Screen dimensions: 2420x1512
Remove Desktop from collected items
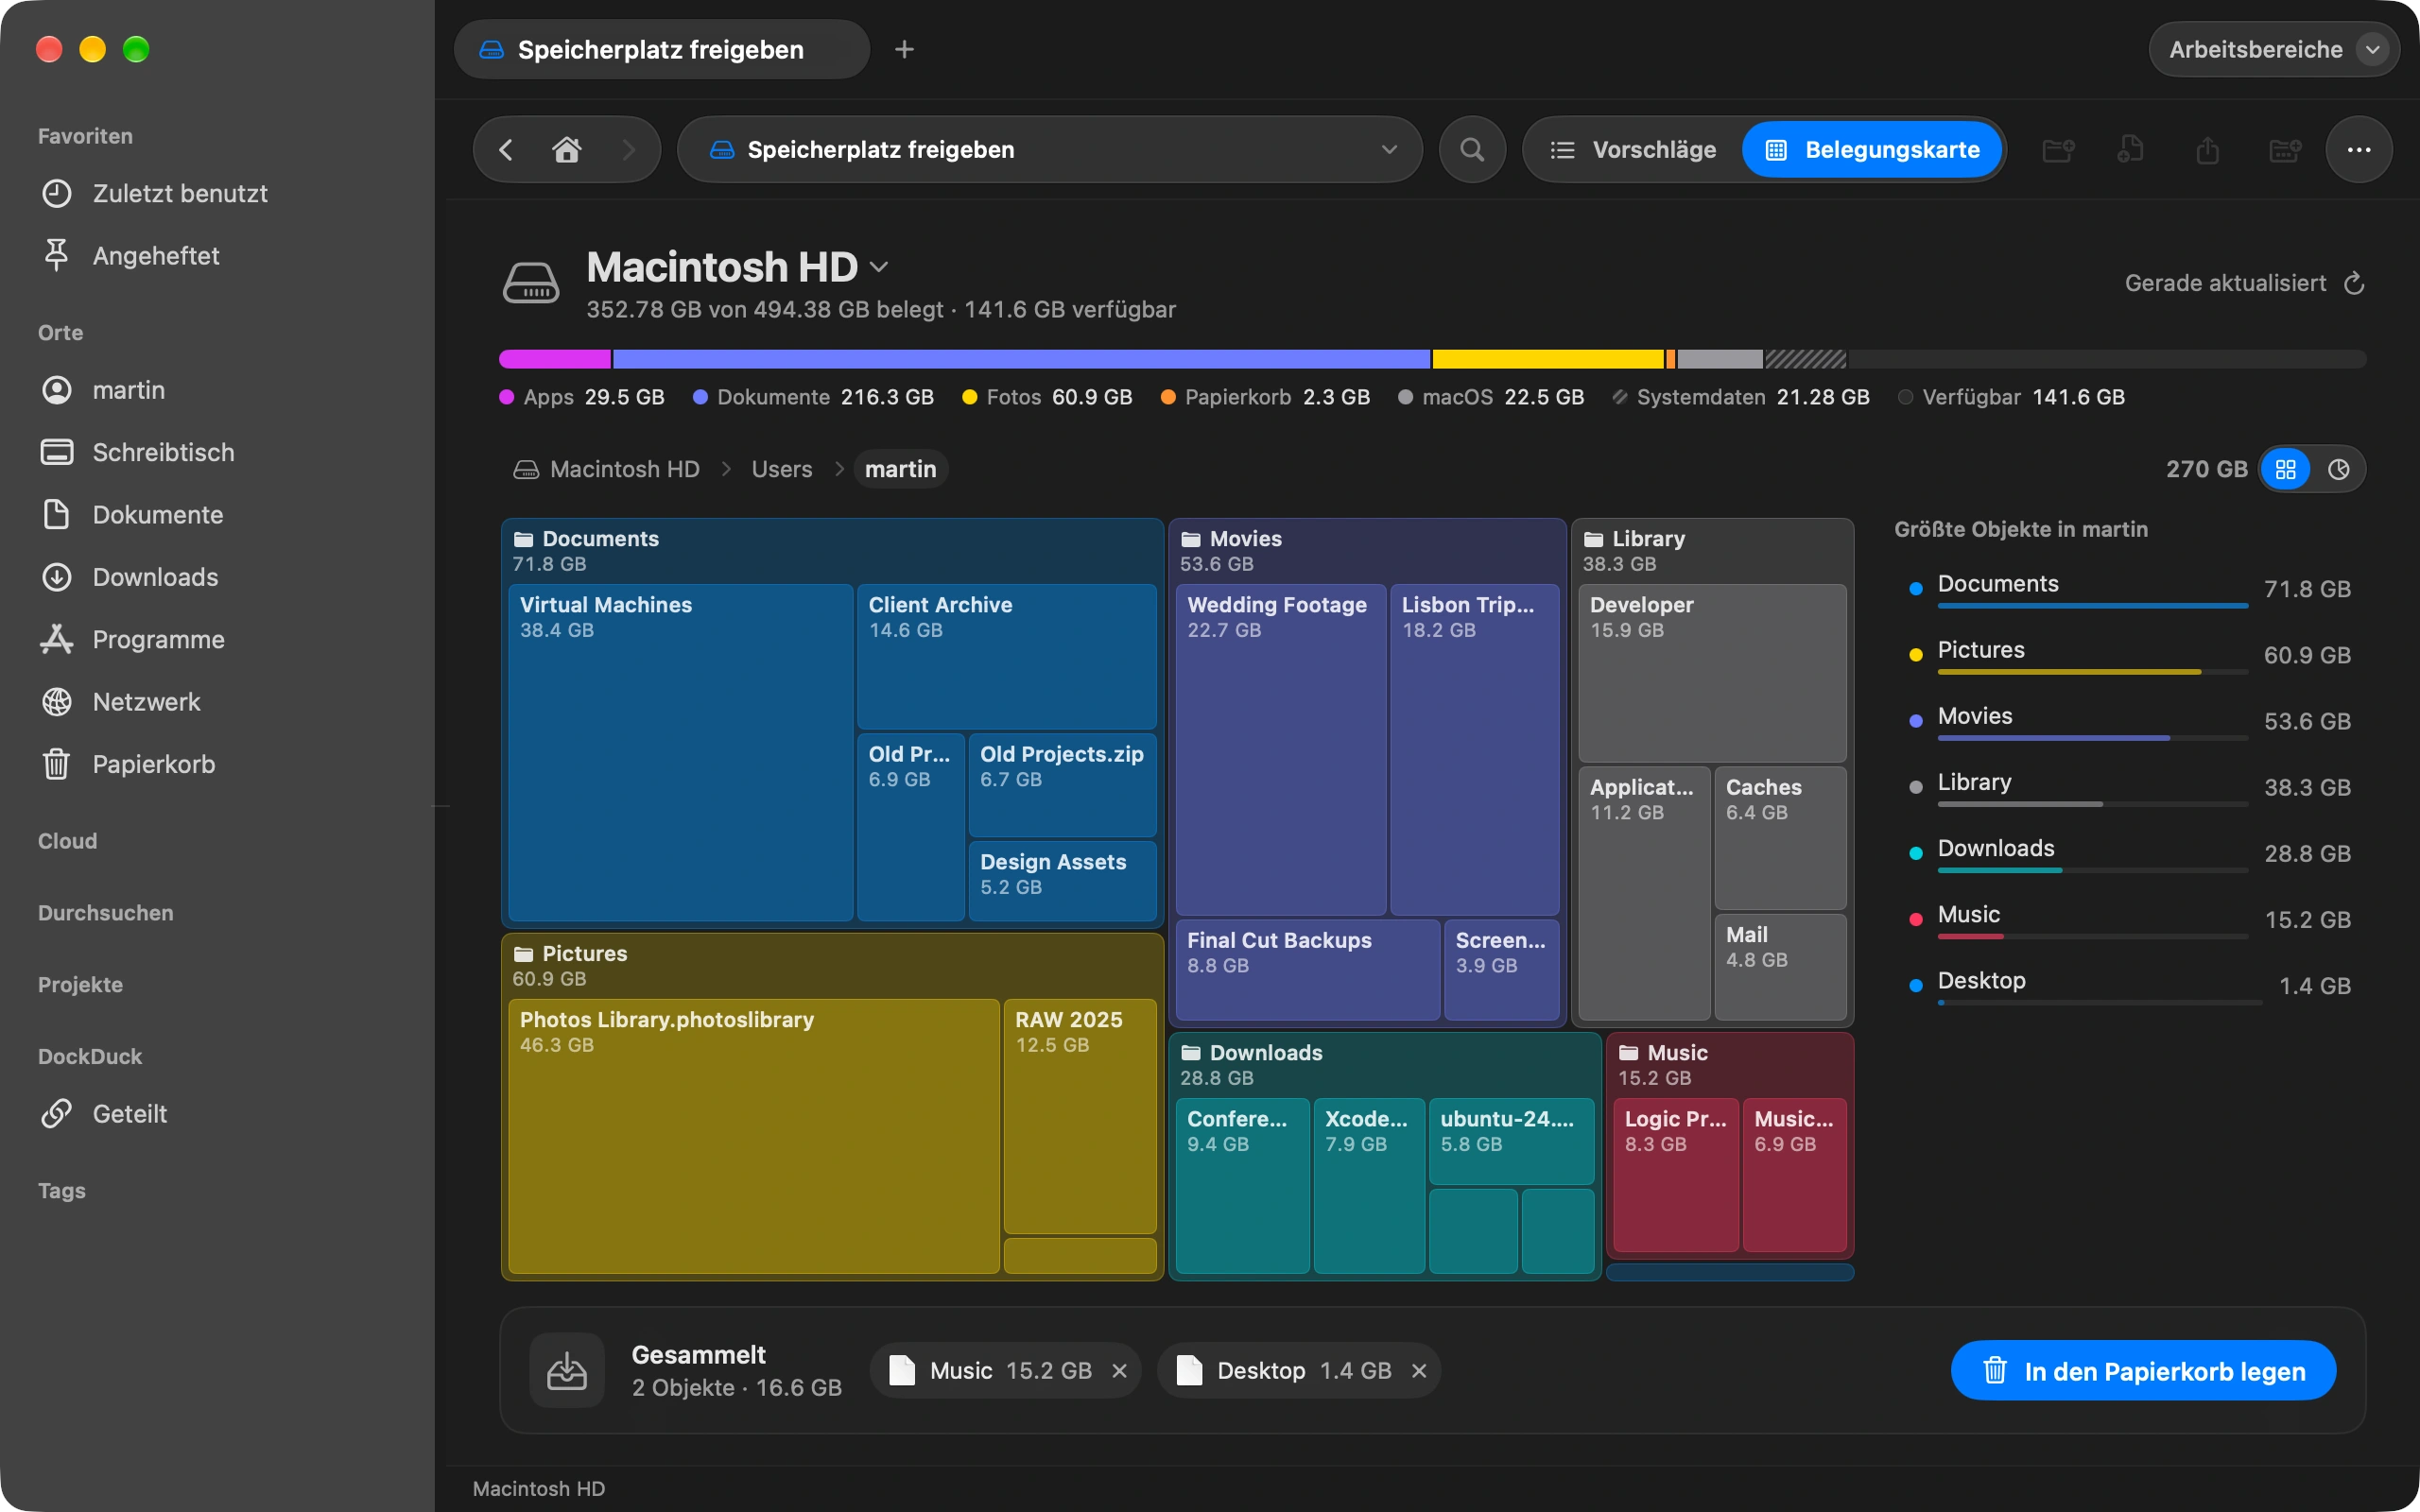[x=1418, y=1371]
